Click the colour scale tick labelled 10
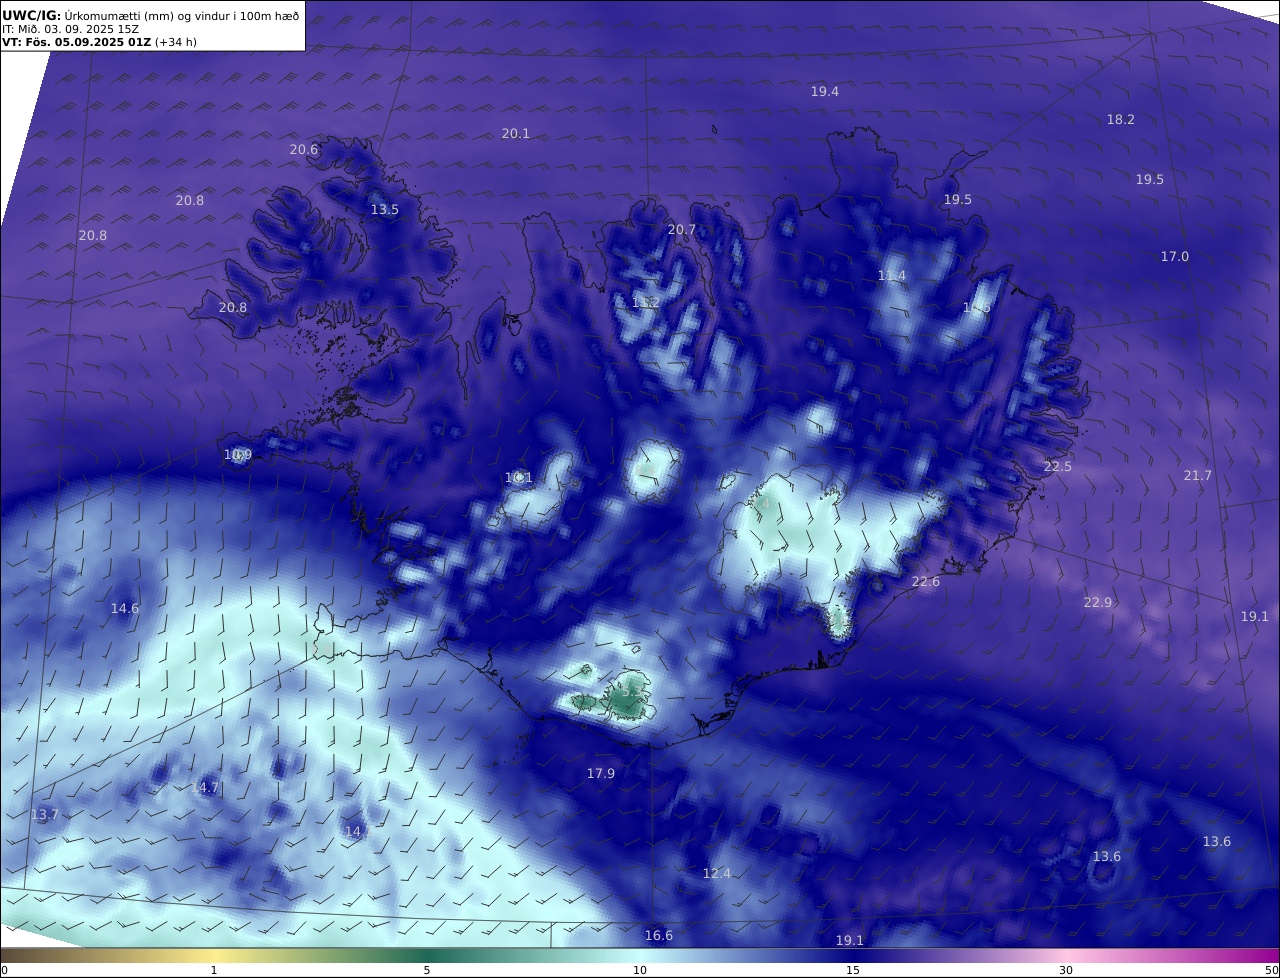Viewport: 1280px width, 978px height. click(640, 970)
